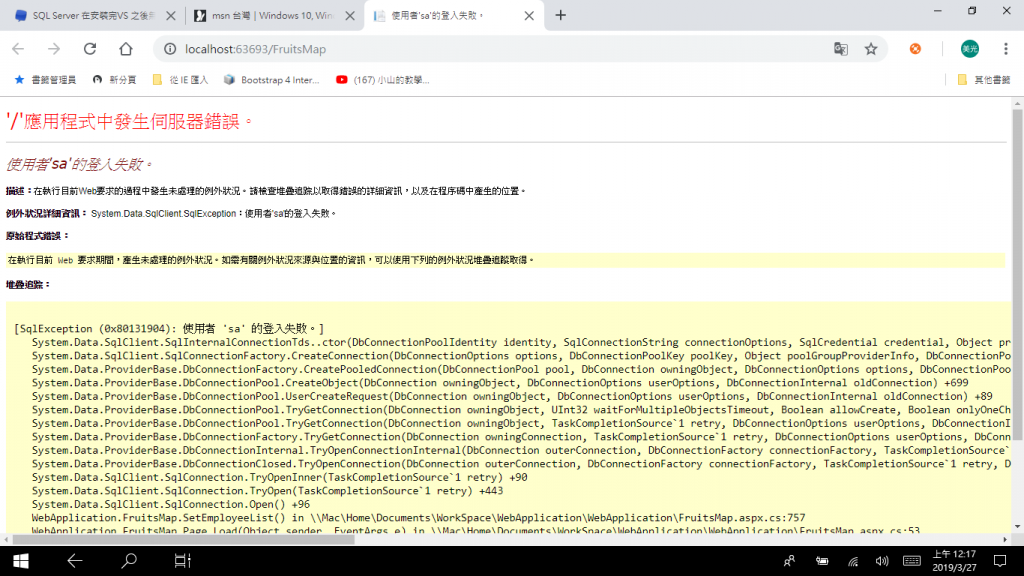Open the taskbar clock 上午 12:17

954,561
